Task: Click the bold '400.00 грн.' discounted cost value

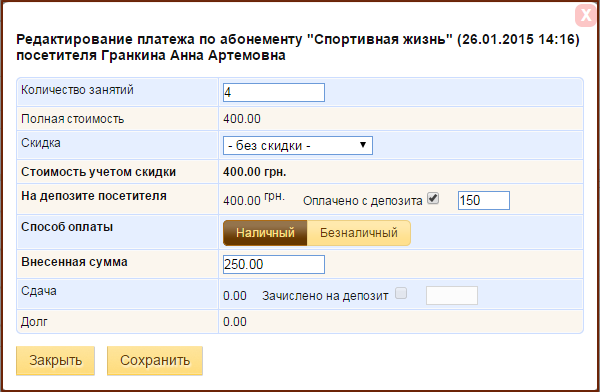Action: [254, 172]
